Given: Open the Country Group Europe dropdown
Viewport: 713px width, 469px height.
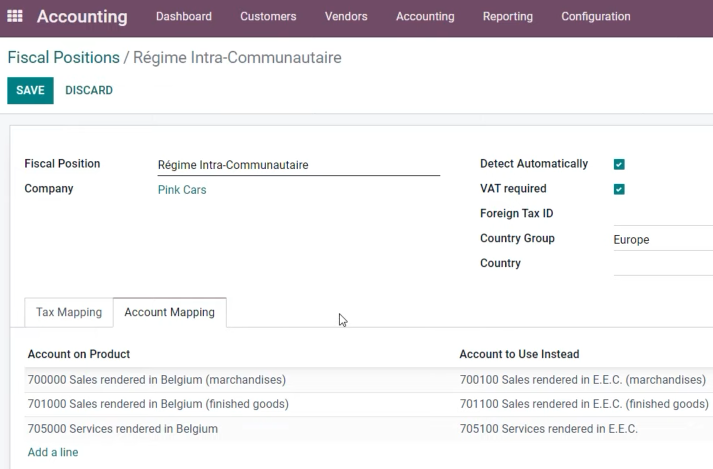Looking at the screenshot, I should tap(663, 240).
